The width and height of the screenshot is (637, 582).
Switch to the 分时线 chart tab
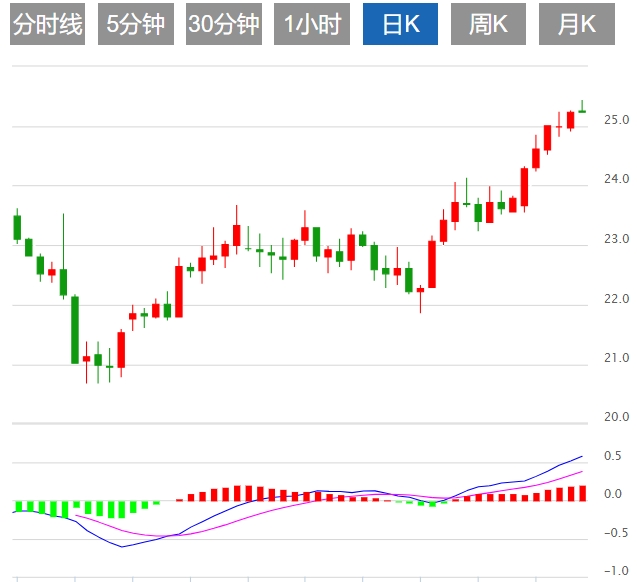pyautogui.click(x=48, y=24)
